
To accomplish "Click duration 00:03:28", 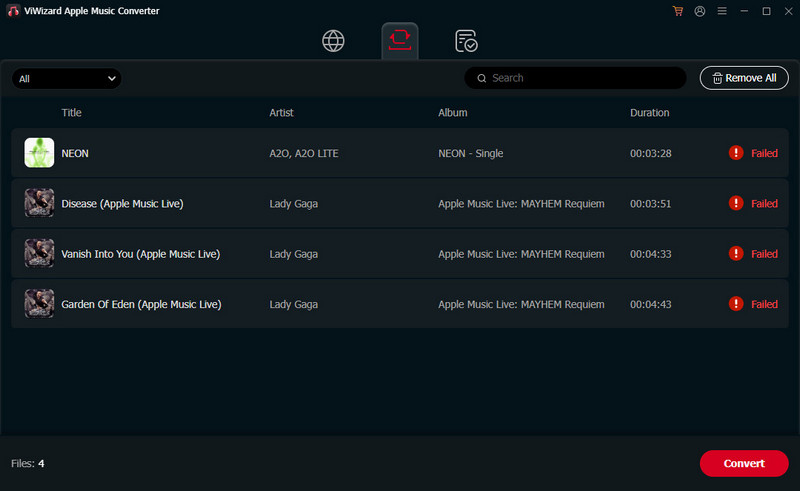I will [x=651, y=153].
